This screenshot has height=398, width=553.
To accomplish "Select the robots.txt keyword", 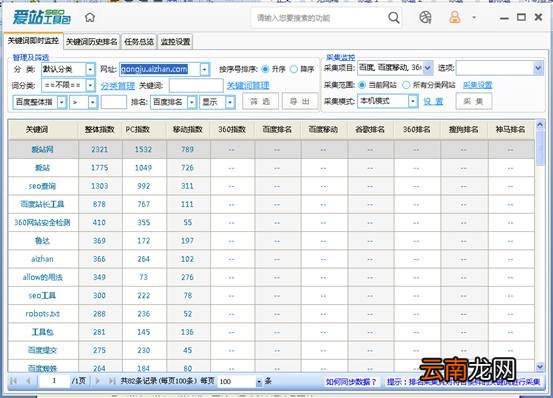I will click(42, 313).
